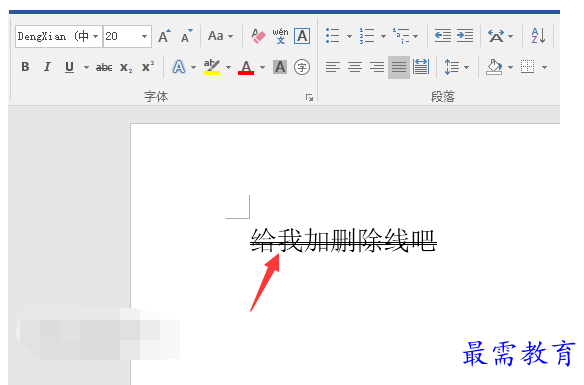Expand the Multilevel List dropdown arrow
This screenshot has height=385, width=584.
pyautogui.click(x=416, y=36)
